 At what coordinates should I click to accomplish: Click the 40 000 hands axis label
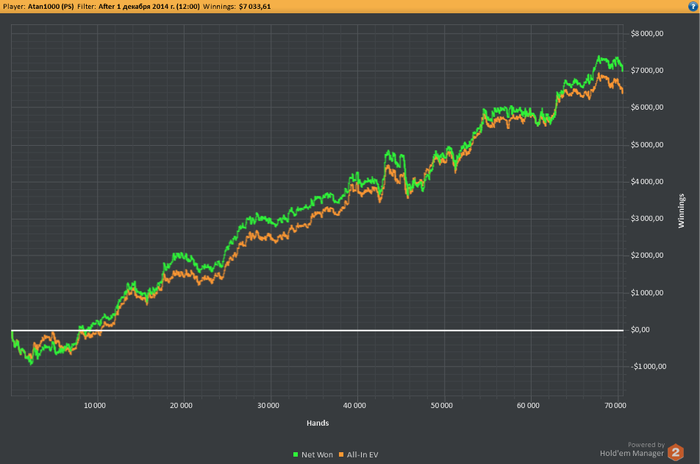click(354, 405)
